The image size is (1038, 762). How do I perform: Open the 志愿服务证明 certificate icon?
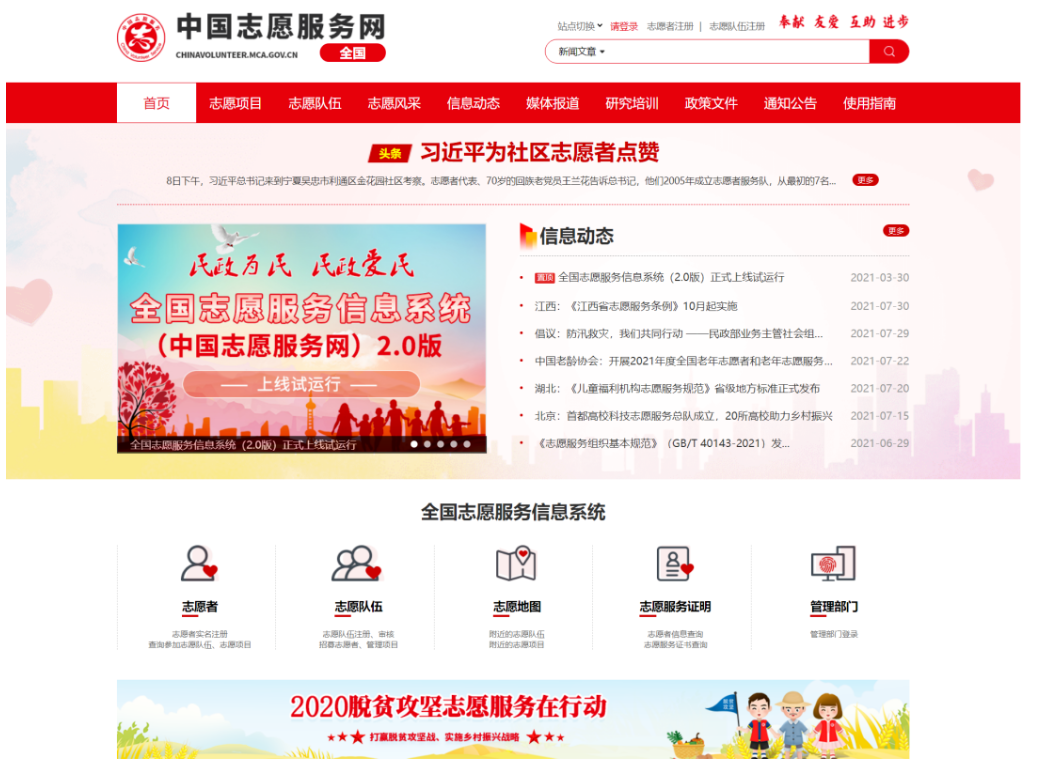pos(675,563)
